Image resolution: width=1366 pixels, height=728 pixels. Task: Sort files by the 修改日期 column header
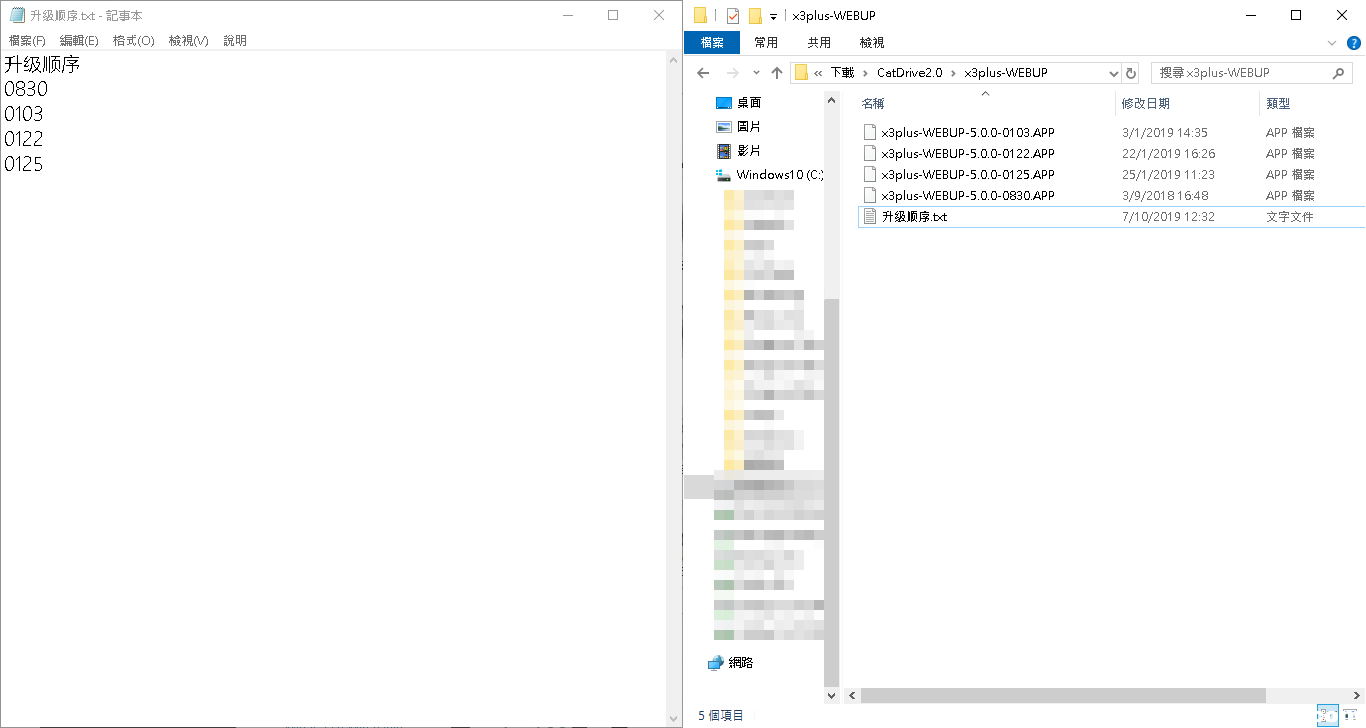[x=1146, y=103]
